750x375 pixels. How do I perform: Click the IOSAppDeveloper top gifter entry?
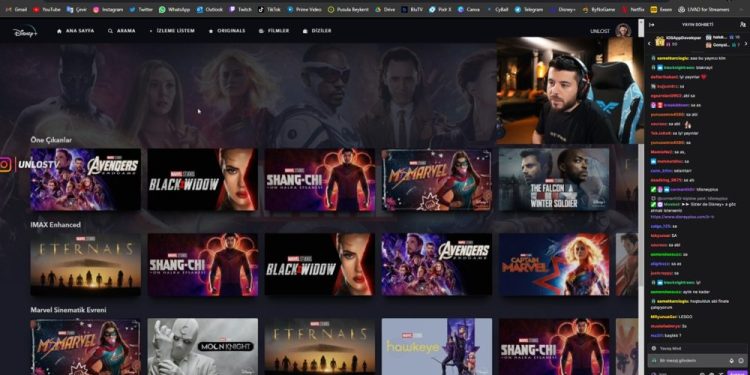678,41
